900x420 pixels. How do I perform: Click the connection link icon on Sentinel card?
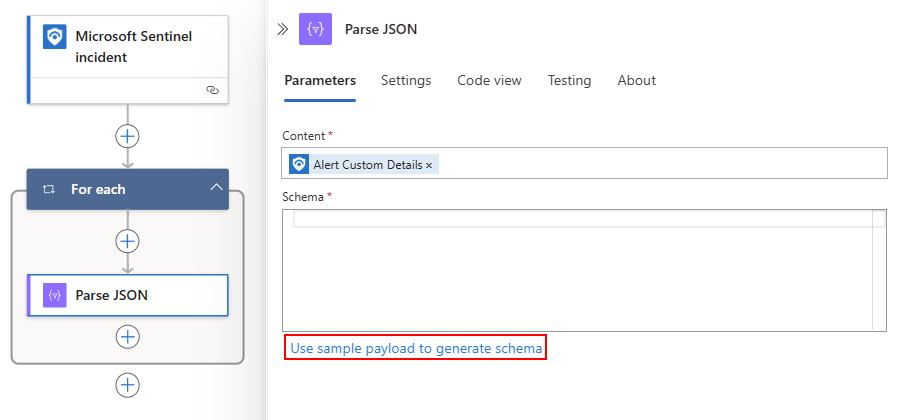pos(212,90)
